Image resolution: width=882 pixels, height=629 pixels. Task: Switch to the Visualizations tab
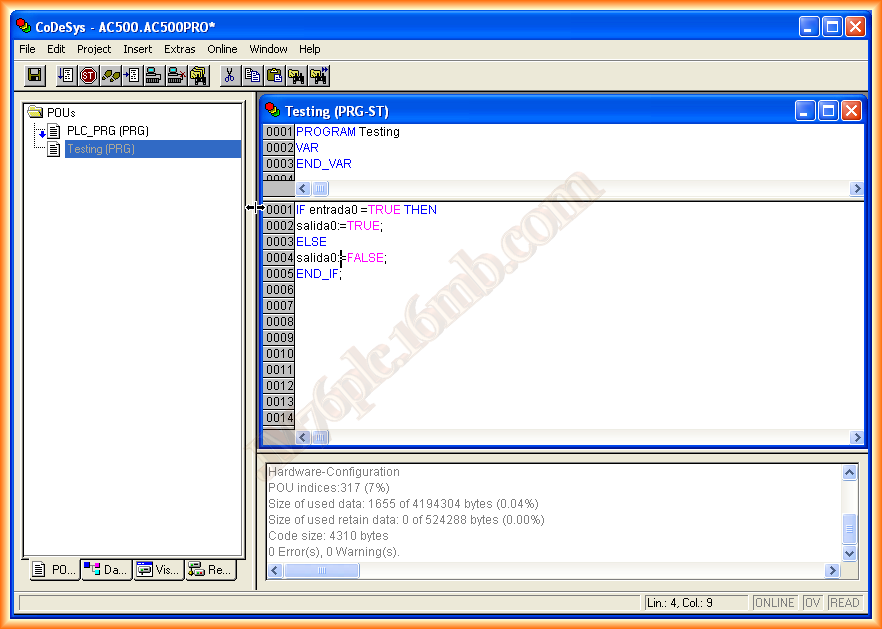158,570
